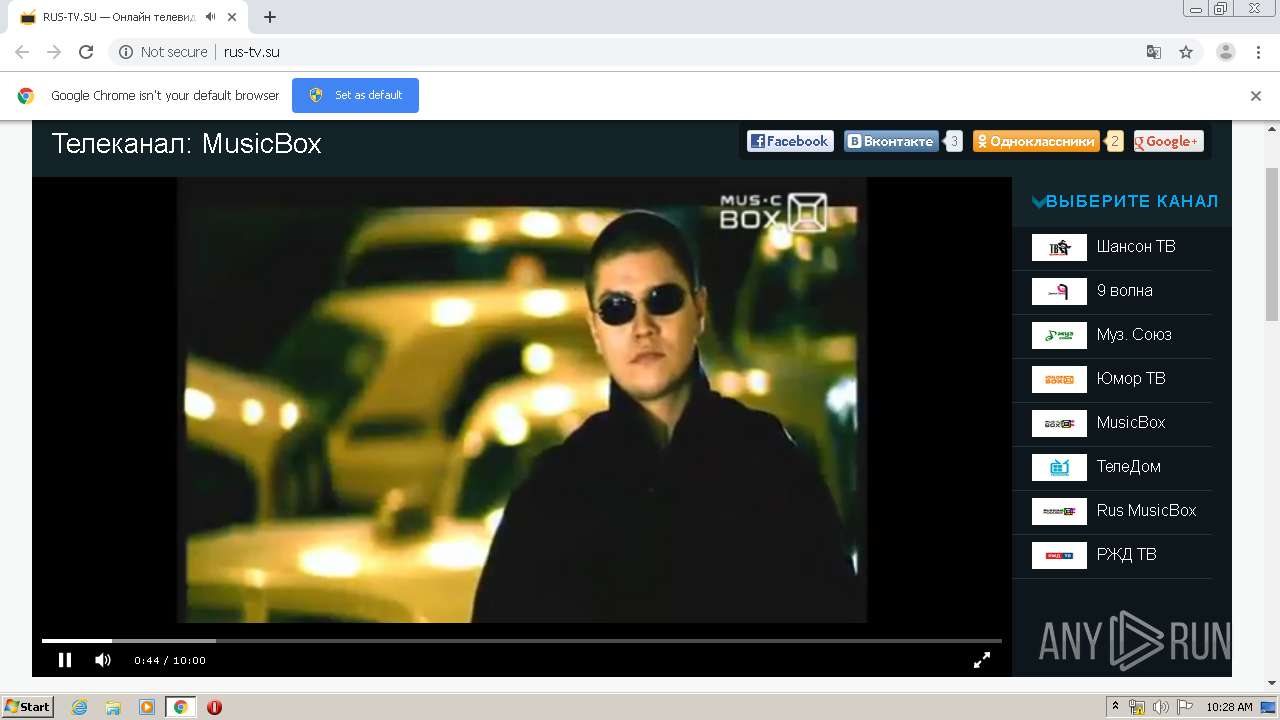
Task: Open the system tray volume control
Action: (x=1160, y=707)
